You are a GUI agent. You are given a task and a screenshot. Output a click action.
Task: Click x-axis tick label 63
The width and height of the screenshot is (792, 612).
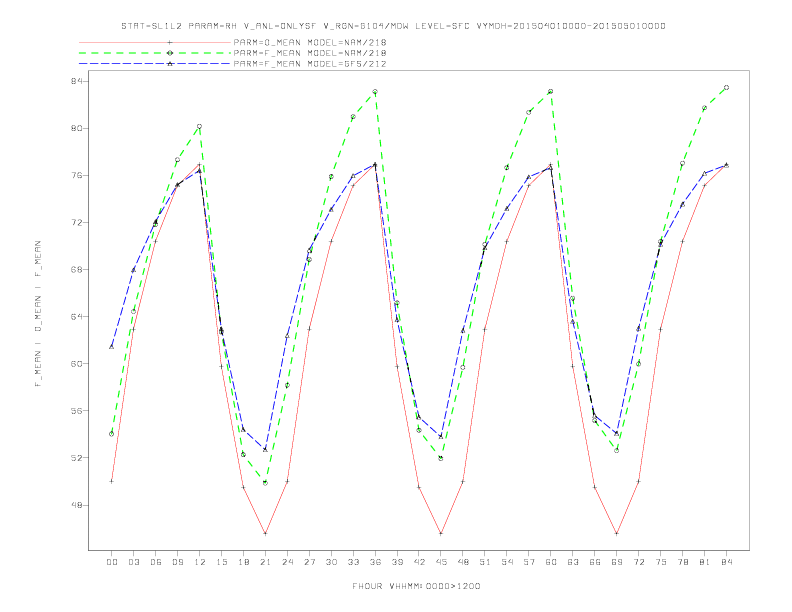[573, 562]
